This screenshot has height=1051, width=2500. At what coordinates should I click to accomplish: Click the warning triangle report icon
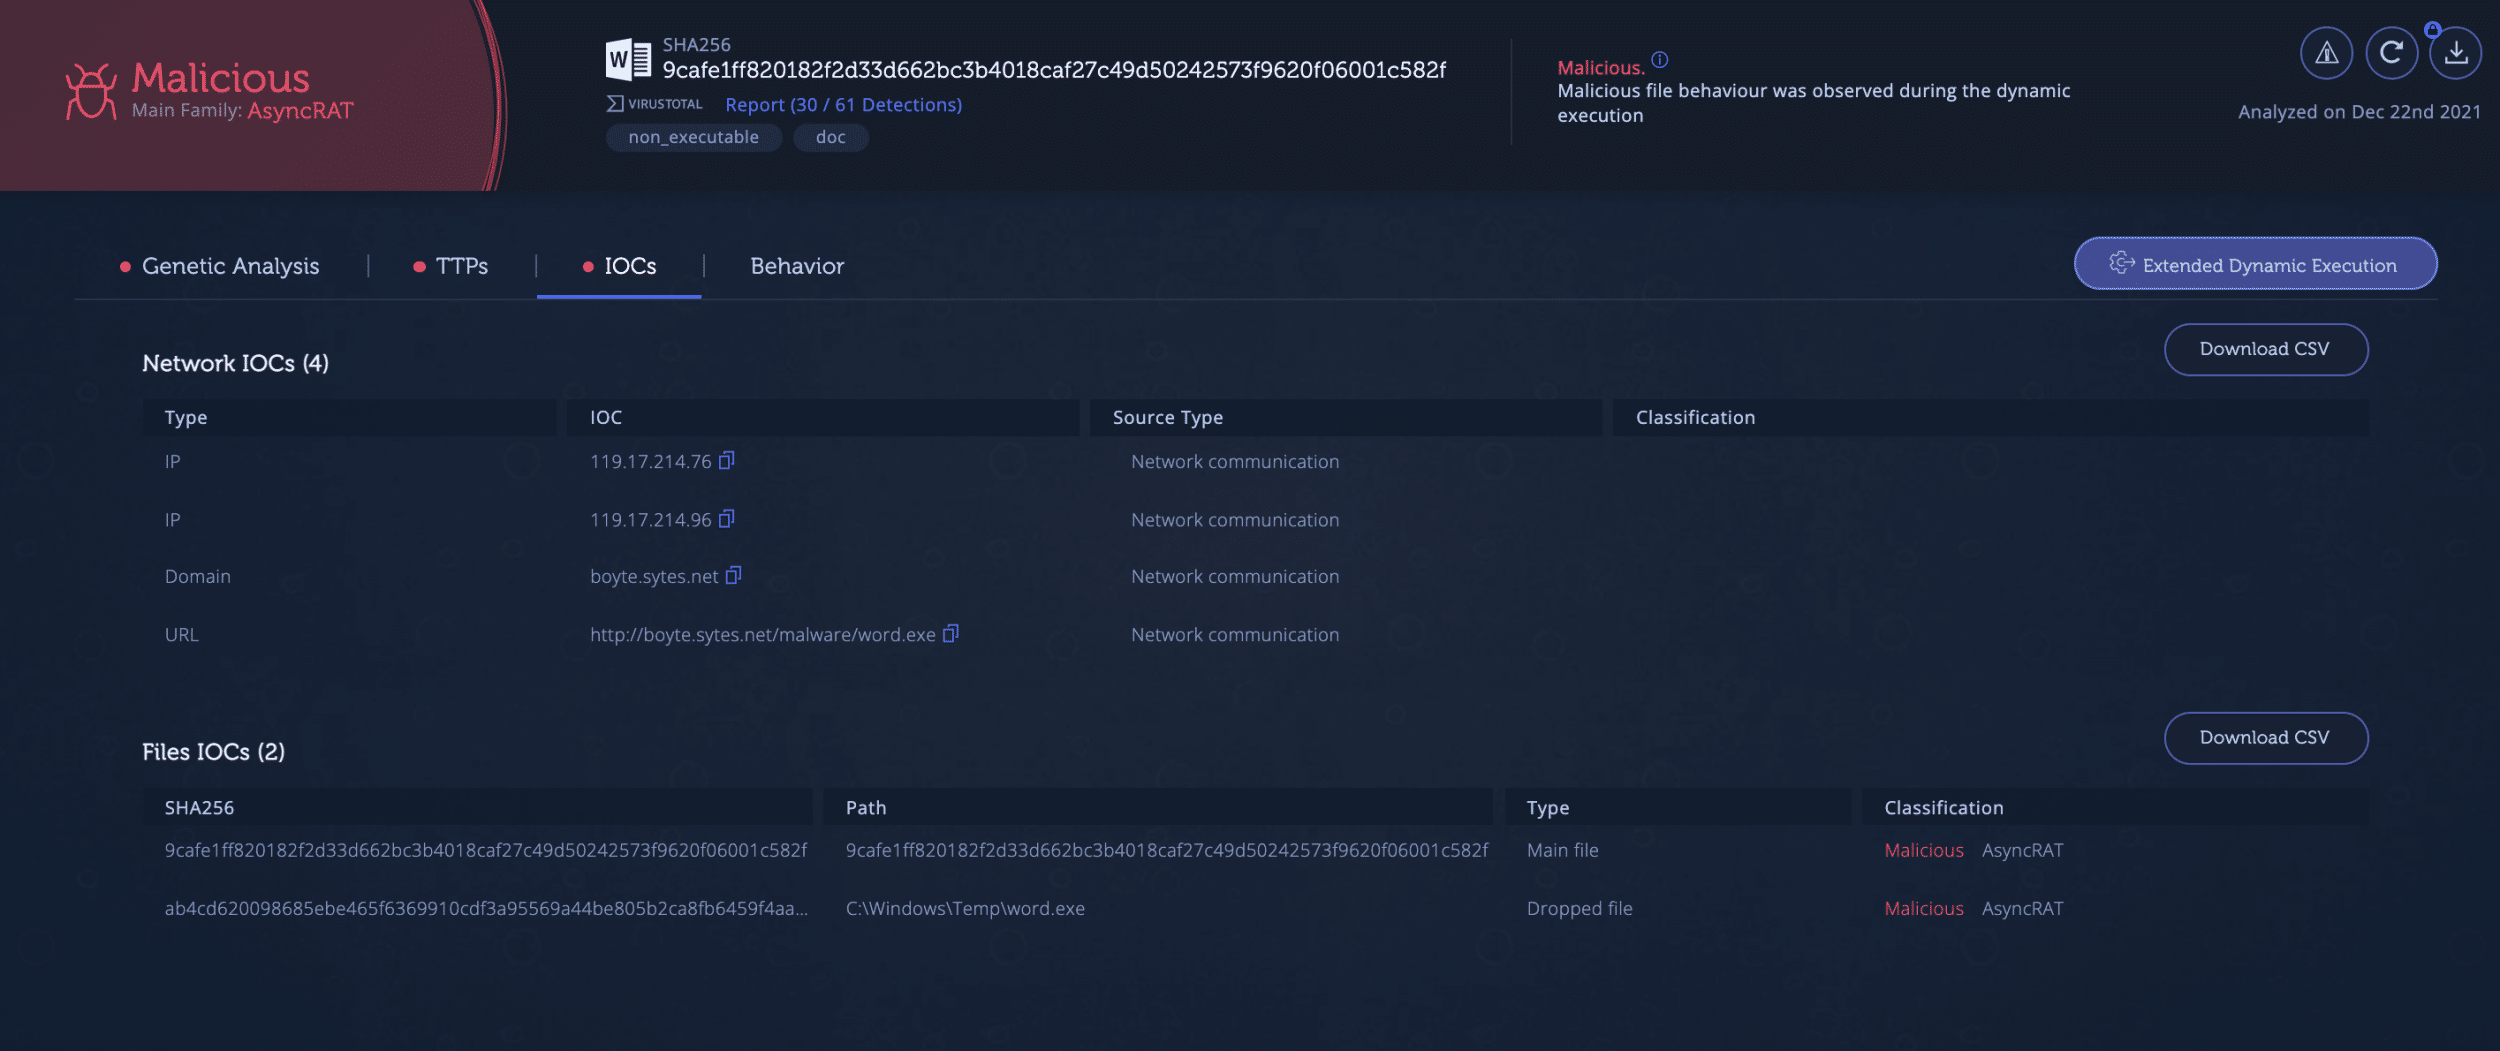[x=2326, y=53]
